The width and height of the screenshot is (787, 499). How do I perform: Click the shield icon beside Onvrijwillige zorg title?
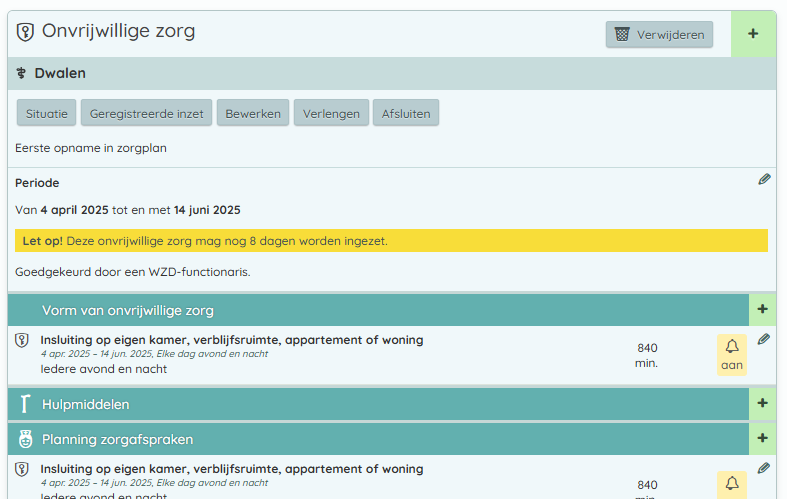point(25,32)
